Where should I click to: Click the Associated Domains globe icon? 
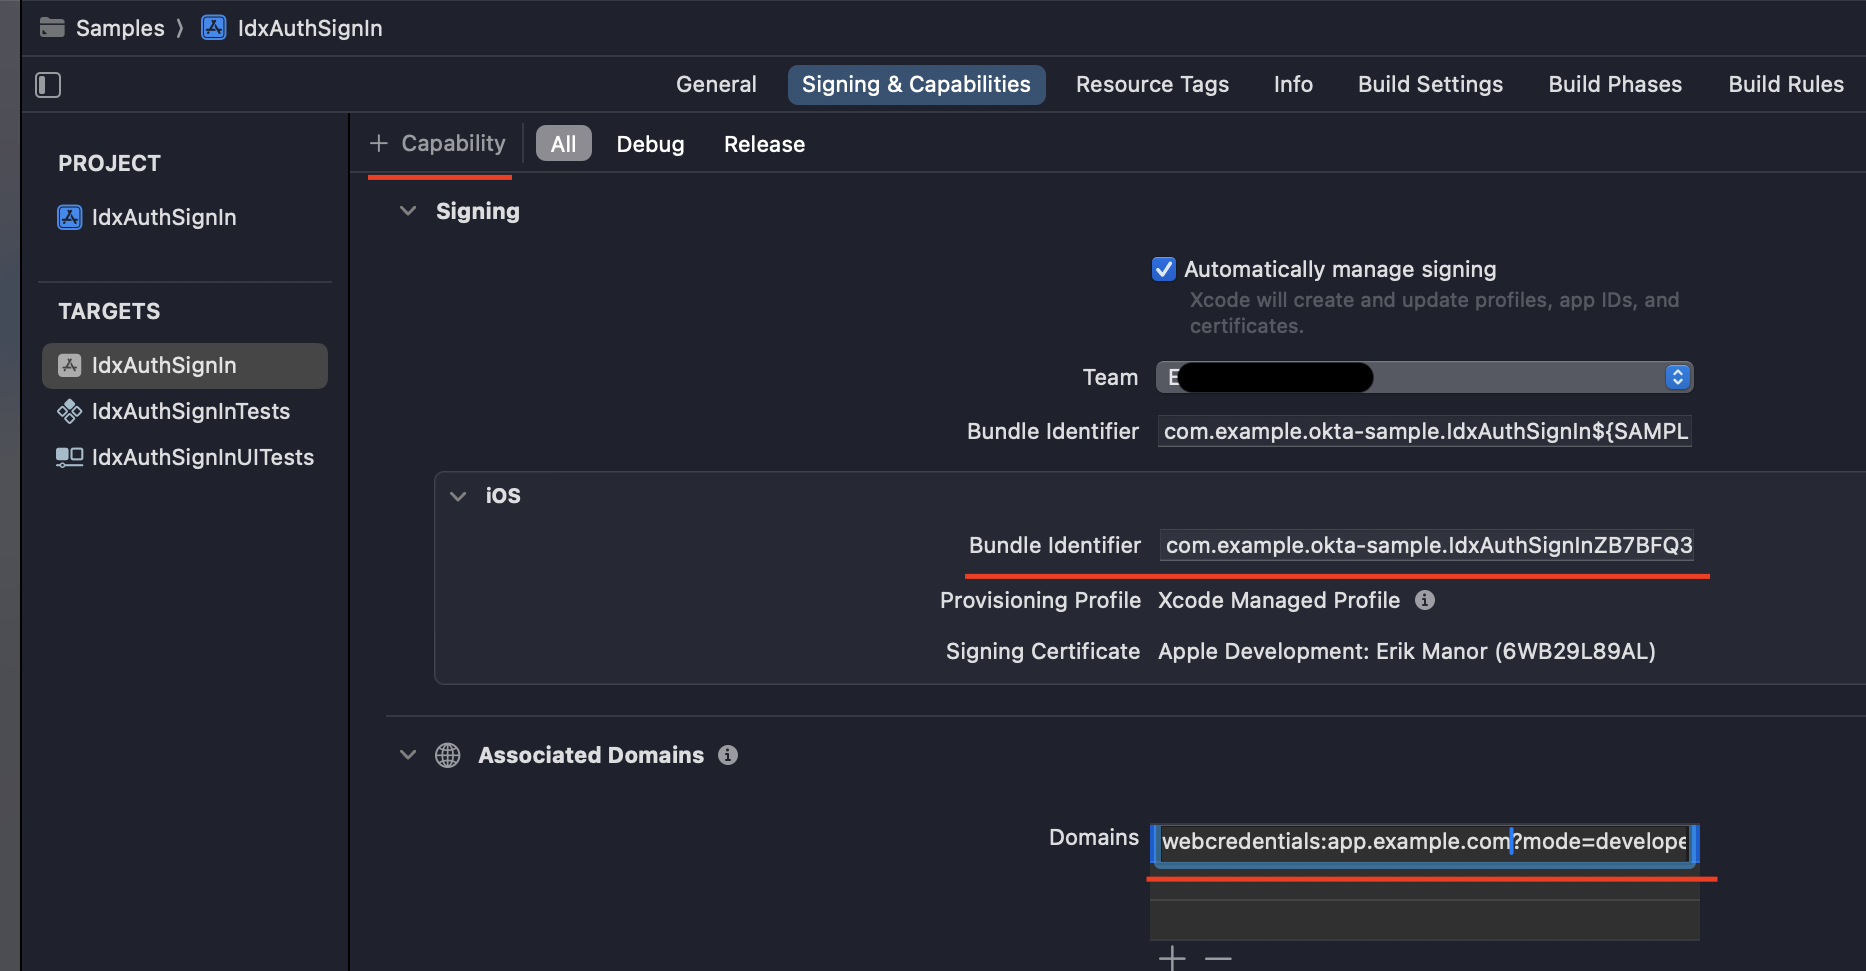tap(448, 755)
